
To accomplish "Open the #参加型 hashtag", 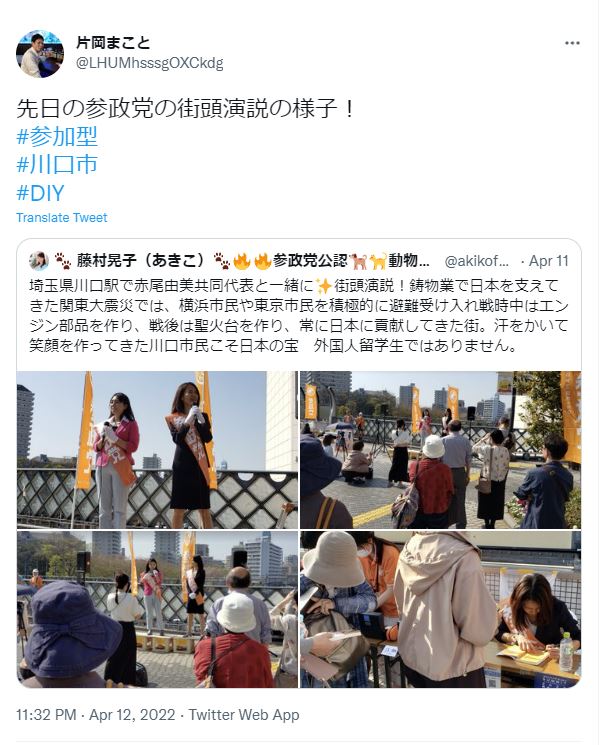I will tap(57, 137).
